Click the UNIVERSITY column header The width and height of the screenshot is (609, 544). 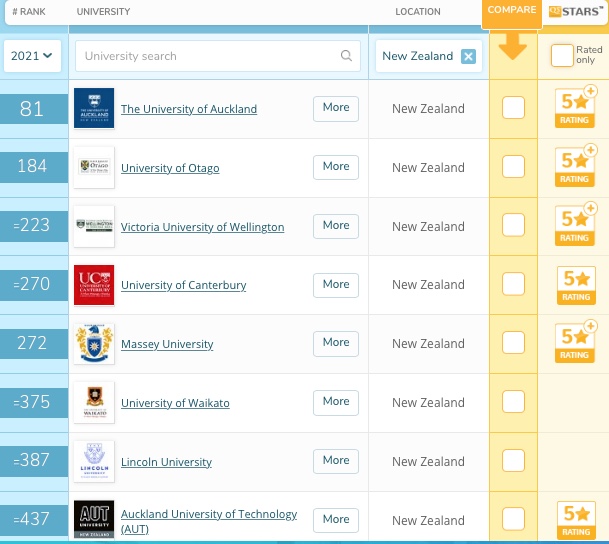pyautogui.click(x=103, y=12)
